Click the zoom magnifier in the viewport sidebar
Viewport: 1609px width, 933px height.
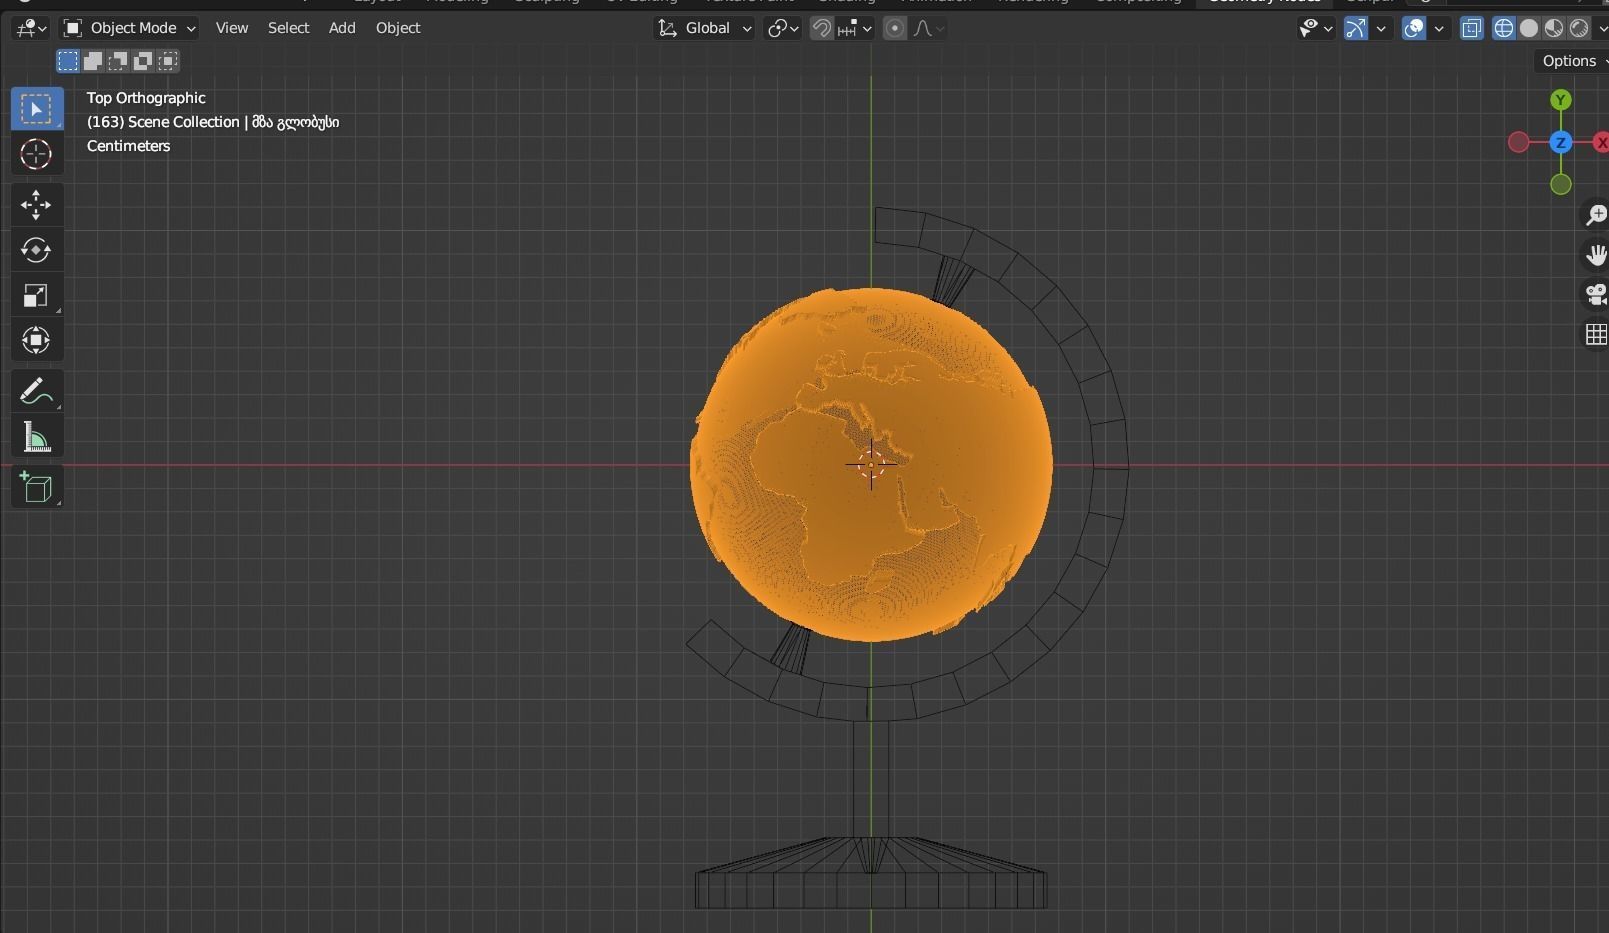coord(1595,215)
